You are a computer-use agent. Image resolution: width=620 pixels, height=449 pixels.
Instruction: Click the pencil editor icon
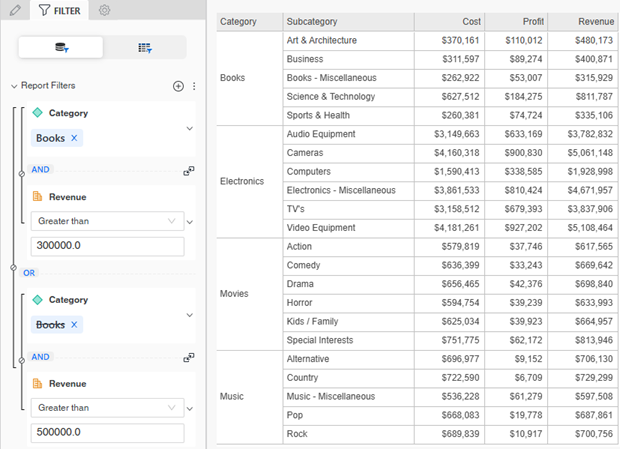(x=14, y=10)
